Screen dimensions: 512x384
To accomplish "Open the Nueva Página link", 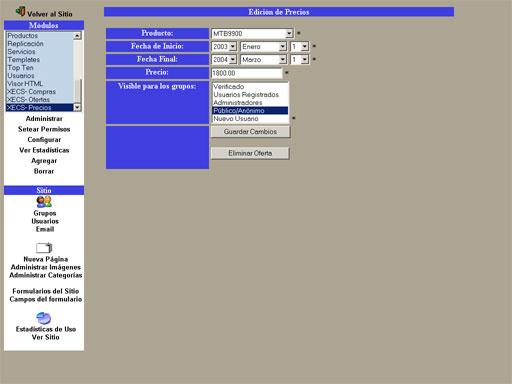I will [x=46, y=259].
